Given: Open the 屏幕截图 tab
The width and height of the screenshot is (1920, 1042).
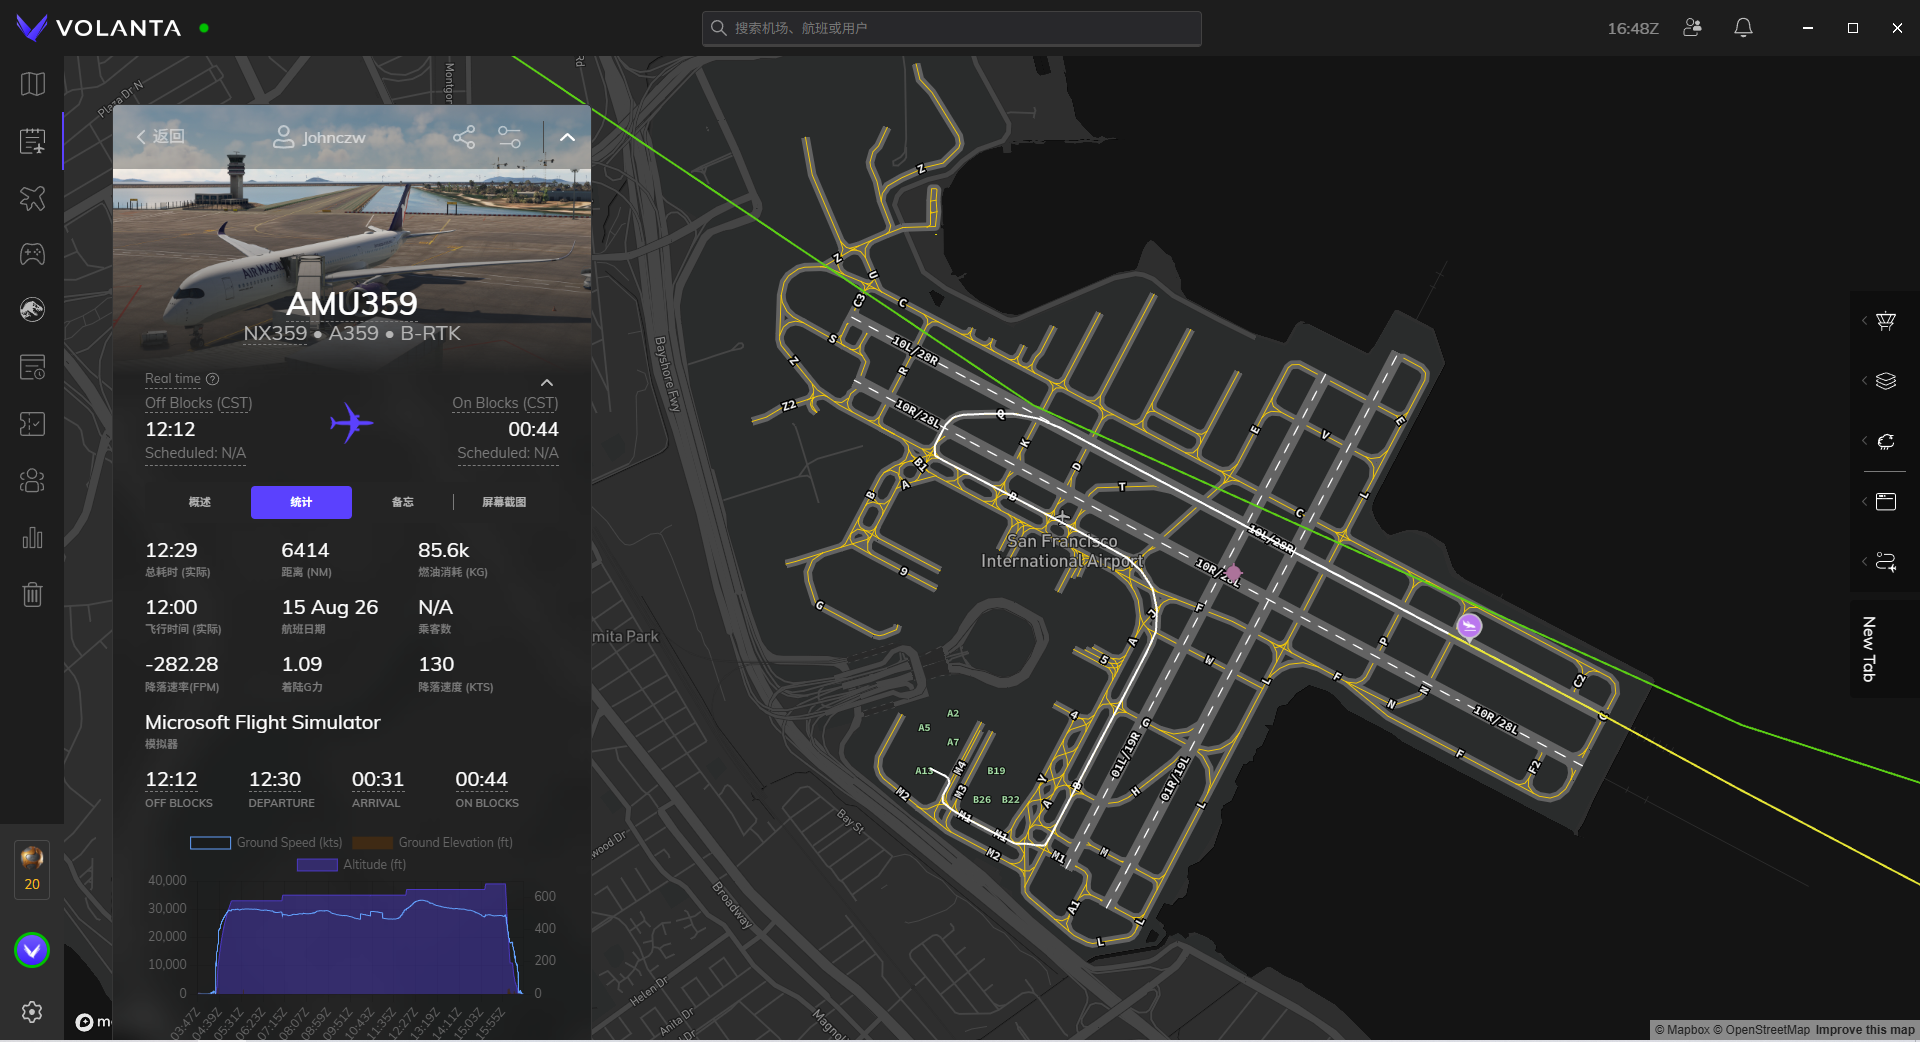Looking at the screenshot, I should coord(504,502).
